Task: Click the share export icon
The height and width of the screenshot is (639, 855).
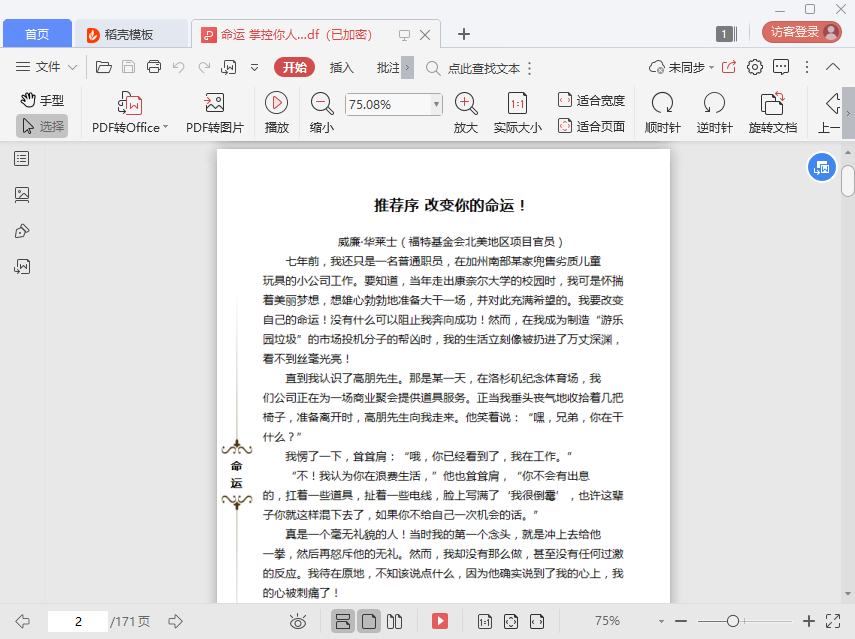Action: [728, 67]
